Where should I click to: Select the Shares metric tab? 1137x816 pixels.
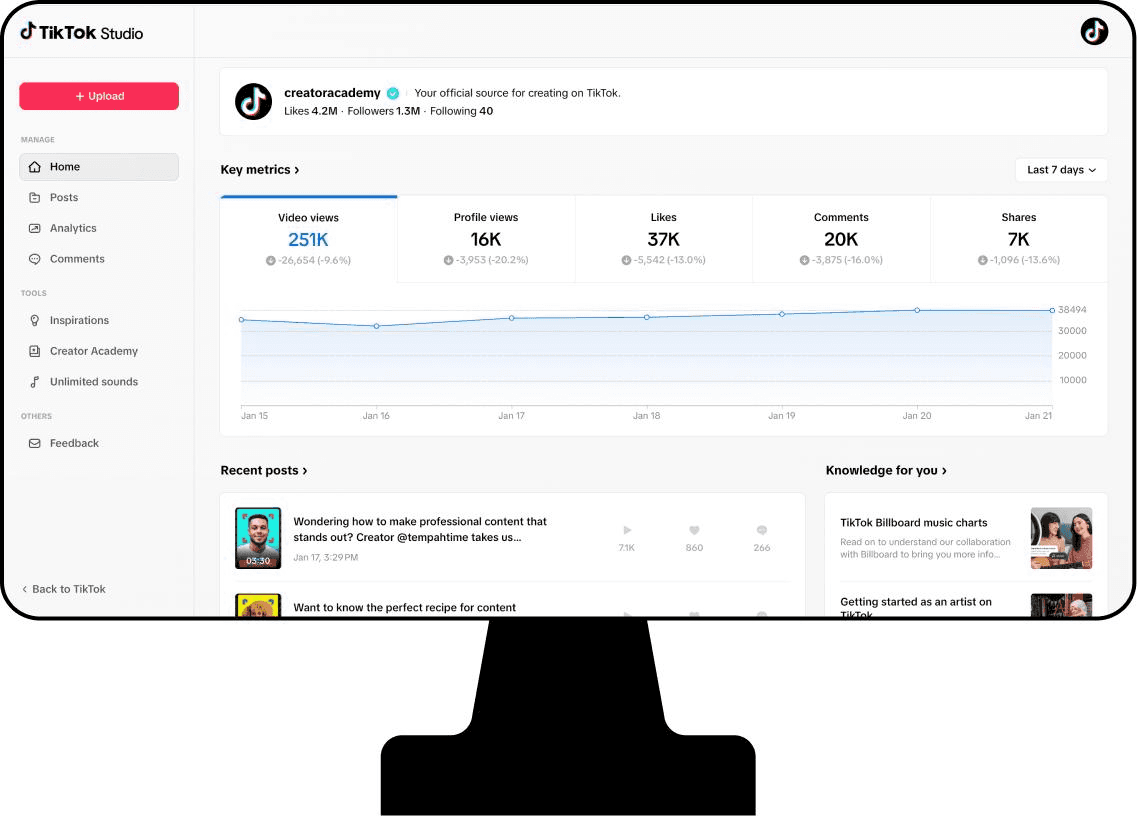point(1019,239)
